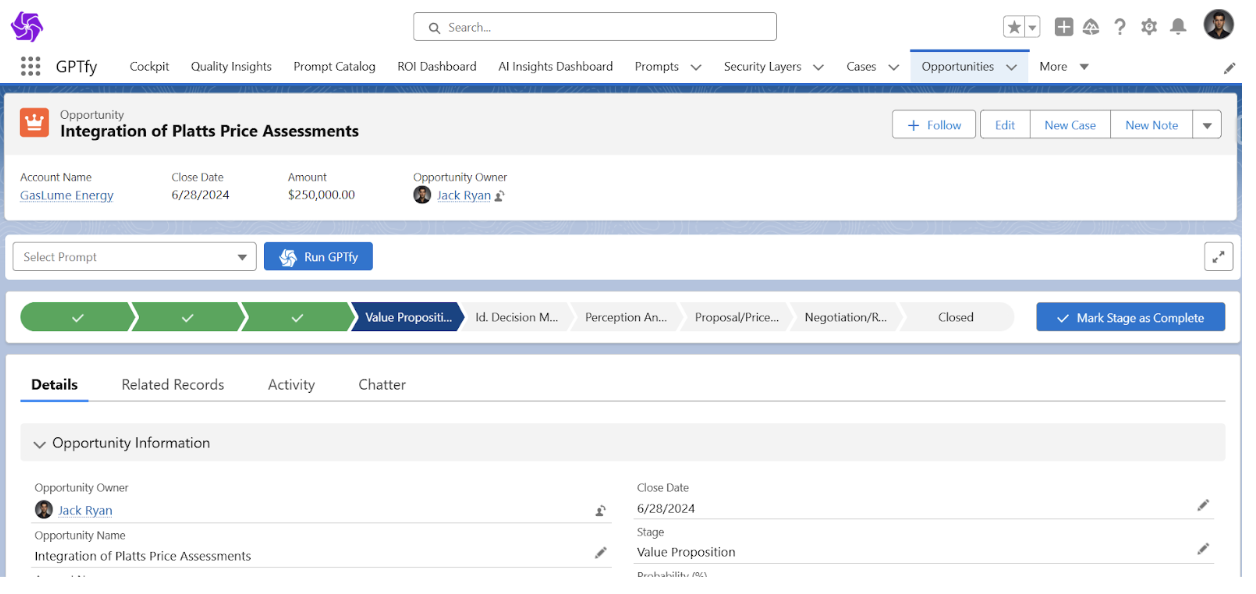Click the global actions plus icon

click(x=1064, y=26)
